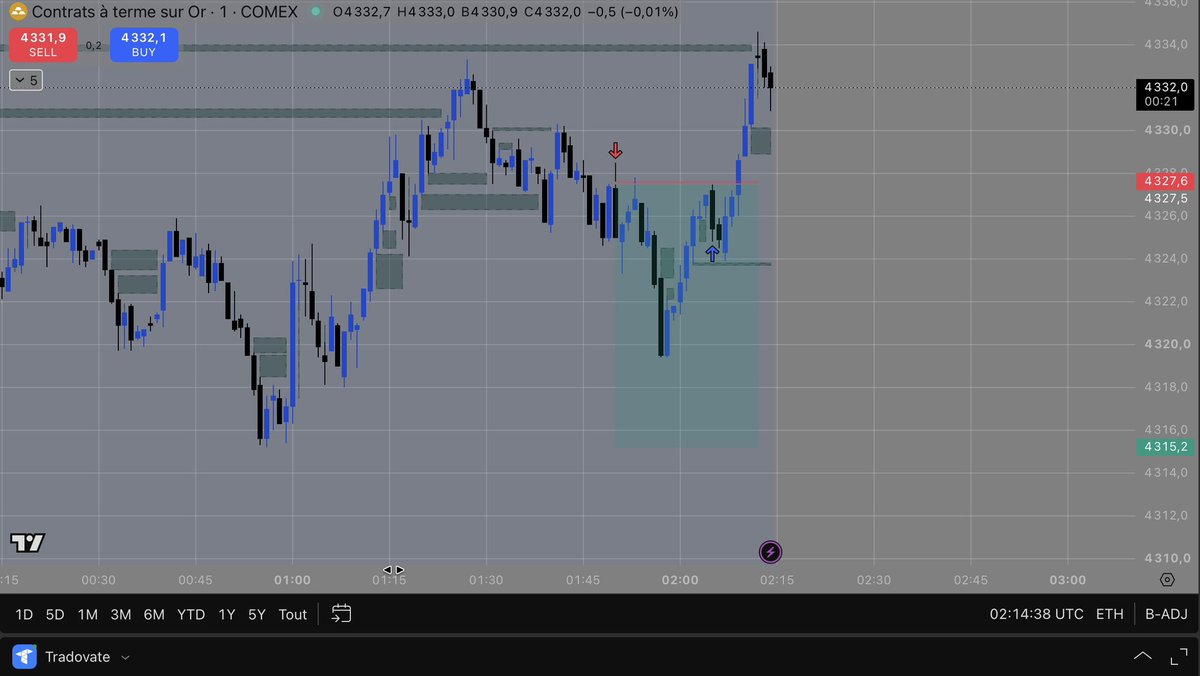Open timezone menu at 02:14:38 UTC
Viewport: 1200px width, 676px height.
1036,614
